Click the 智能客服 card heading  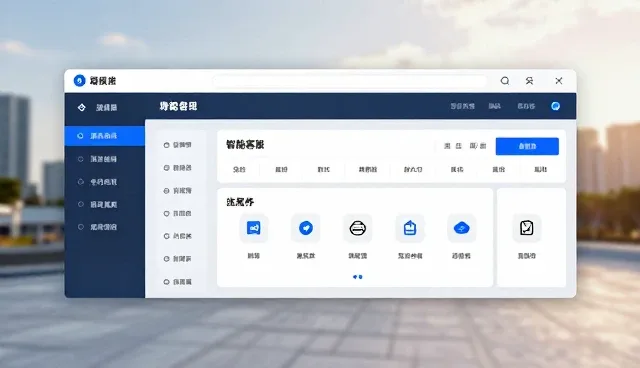[x=245, y=145]
